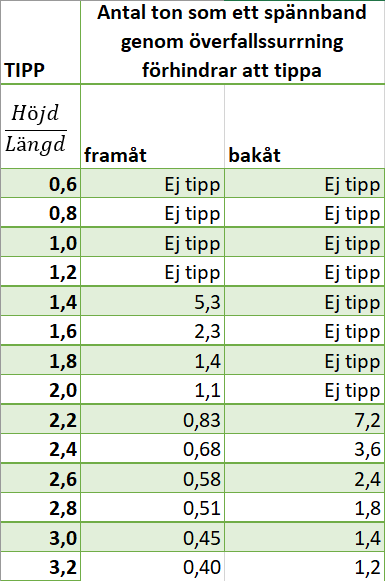Click the 1,2 ratio cell

point(40,272)
